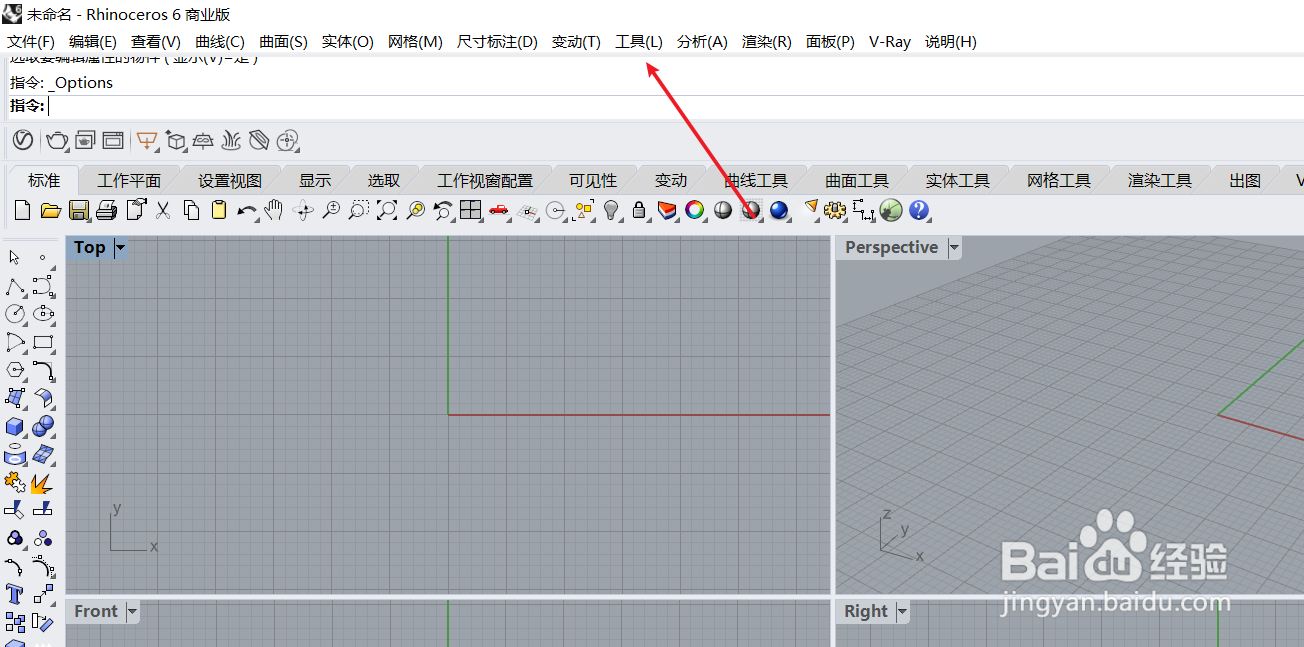The height and width of the screenshot is (647, 1304).
Task: Click the puzzle piece Join icon
Action: pyautogui.click(x=14, y=483)
